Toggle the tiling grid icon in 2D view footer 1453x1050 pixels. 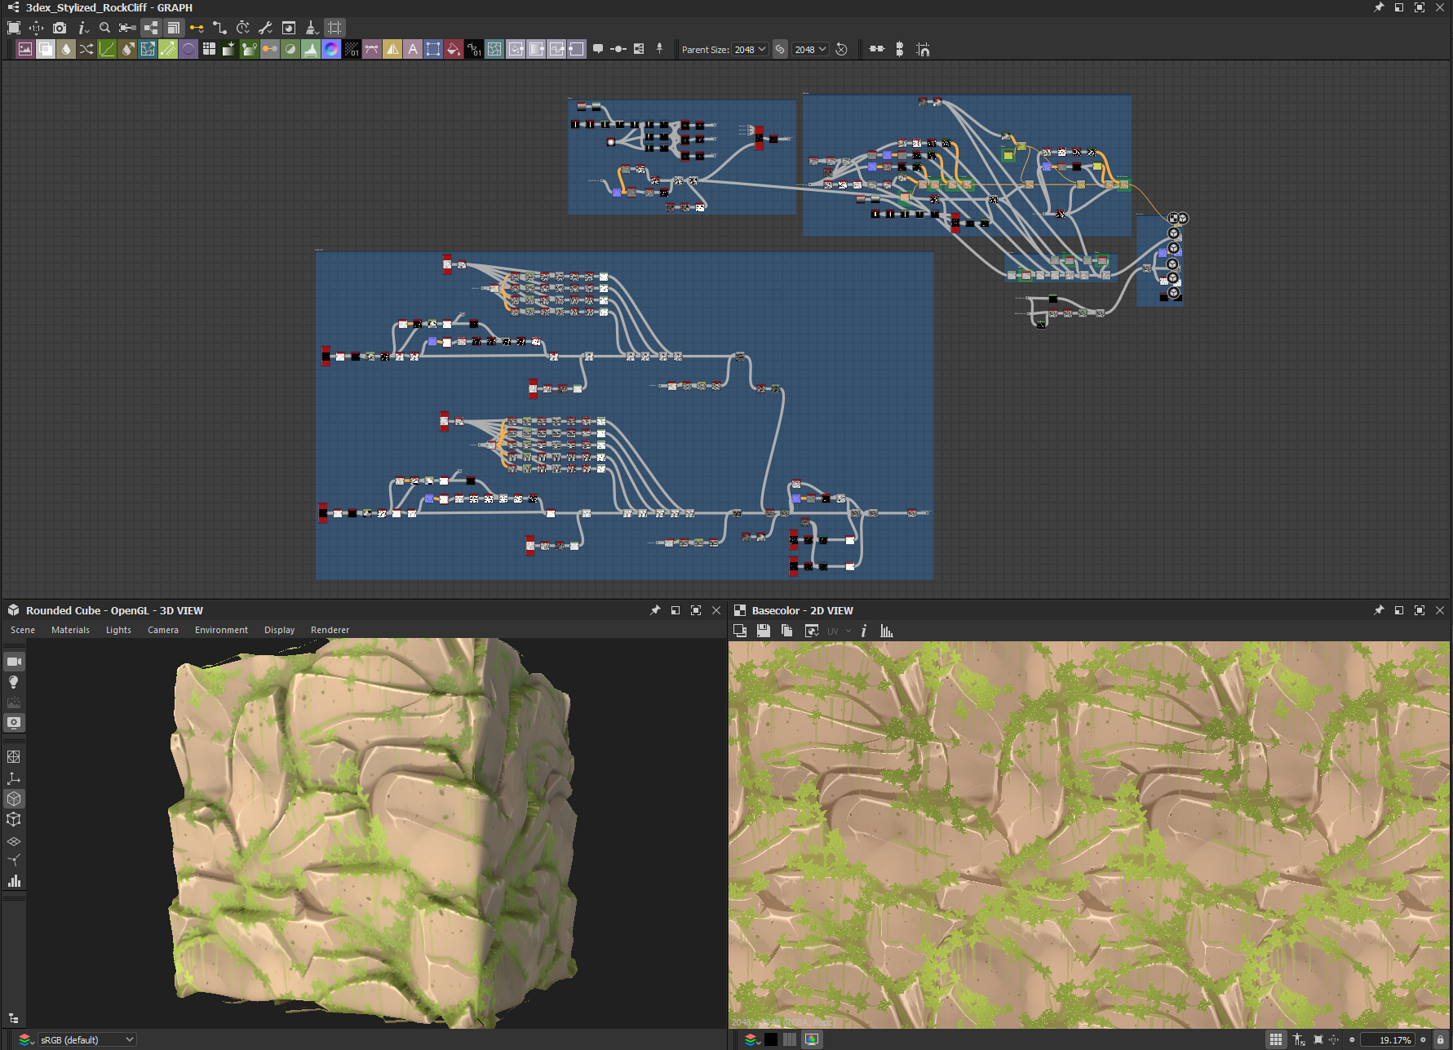(1275, 1040)
